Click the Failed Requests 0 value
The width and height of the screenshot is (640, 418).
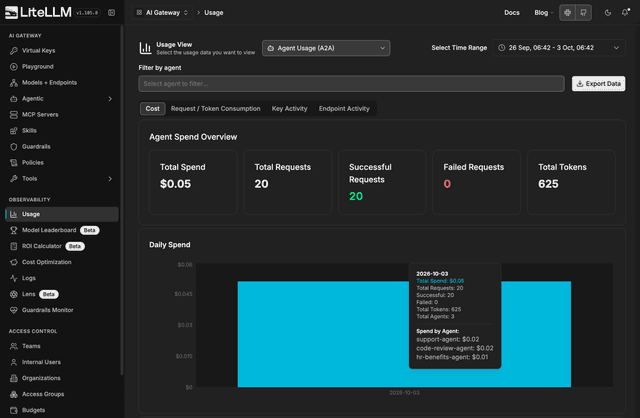tap(447, 184)
